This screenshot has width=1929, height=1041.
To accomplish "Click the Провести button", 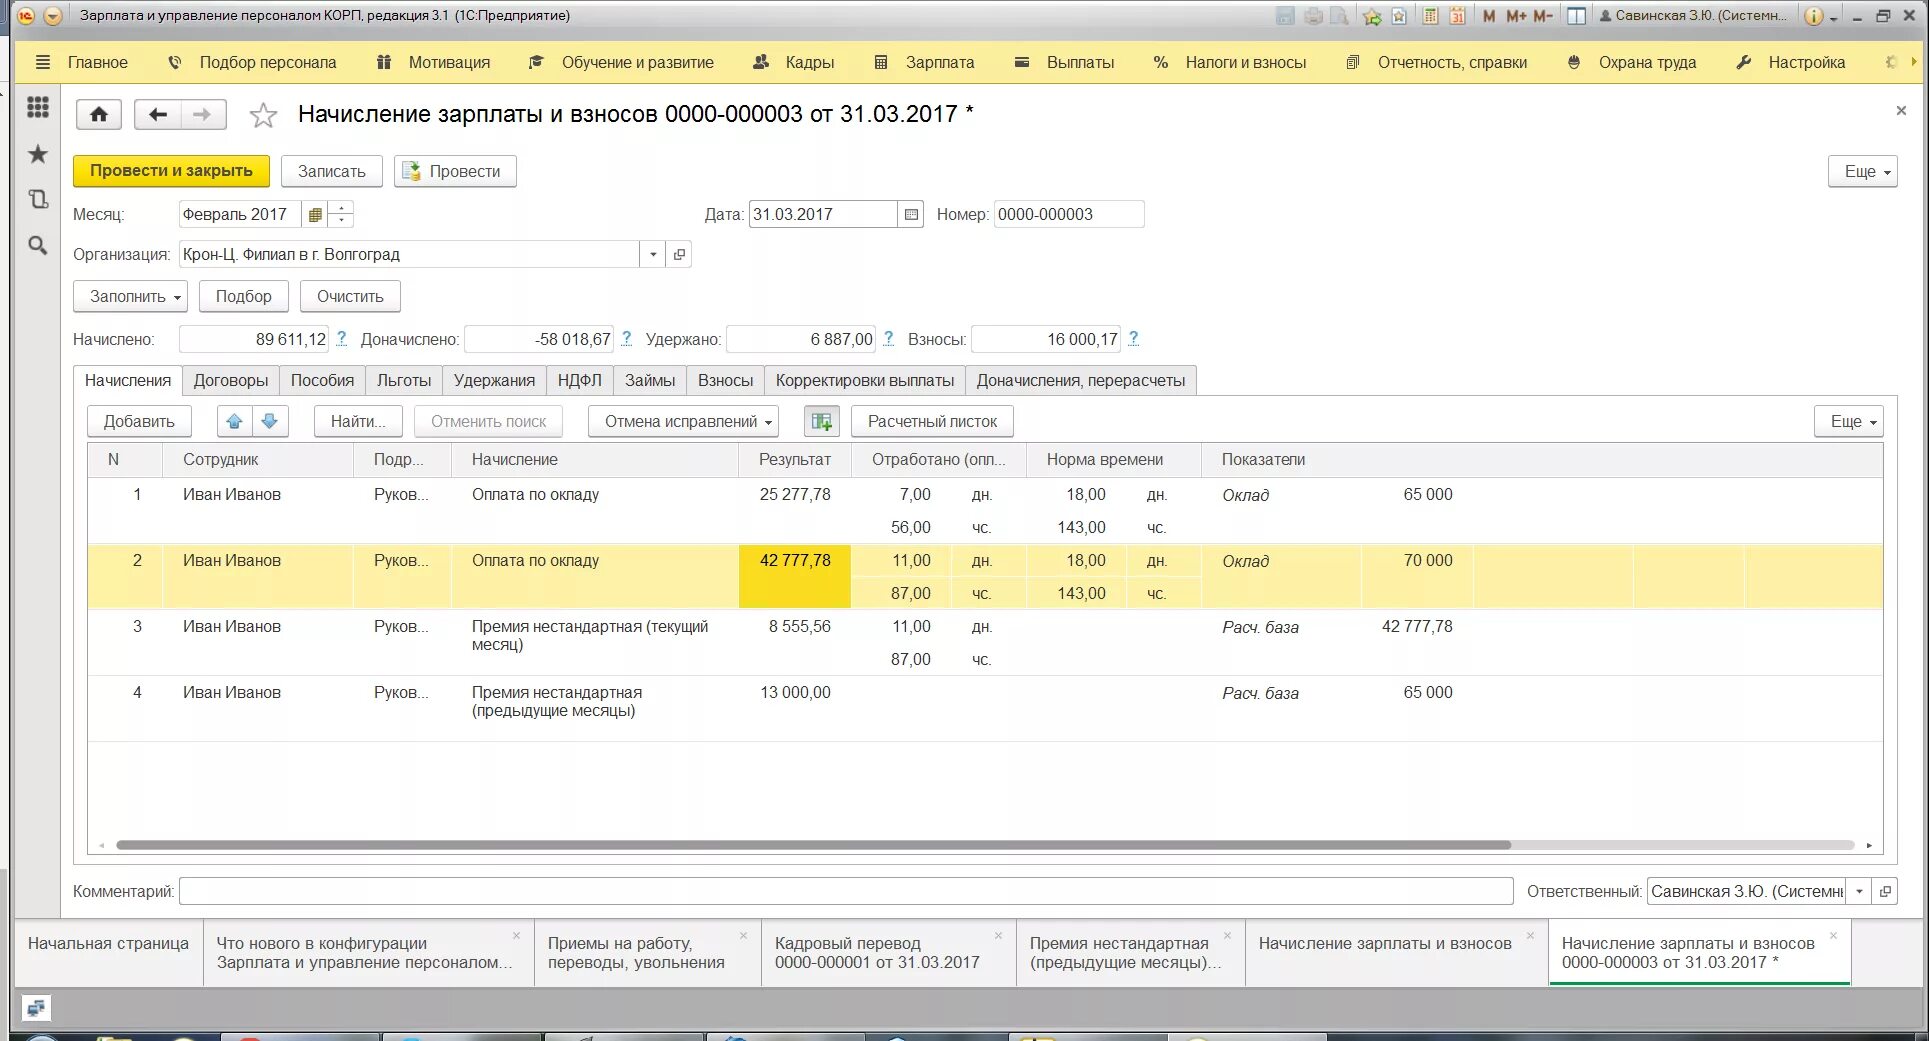I will point(455,171).
